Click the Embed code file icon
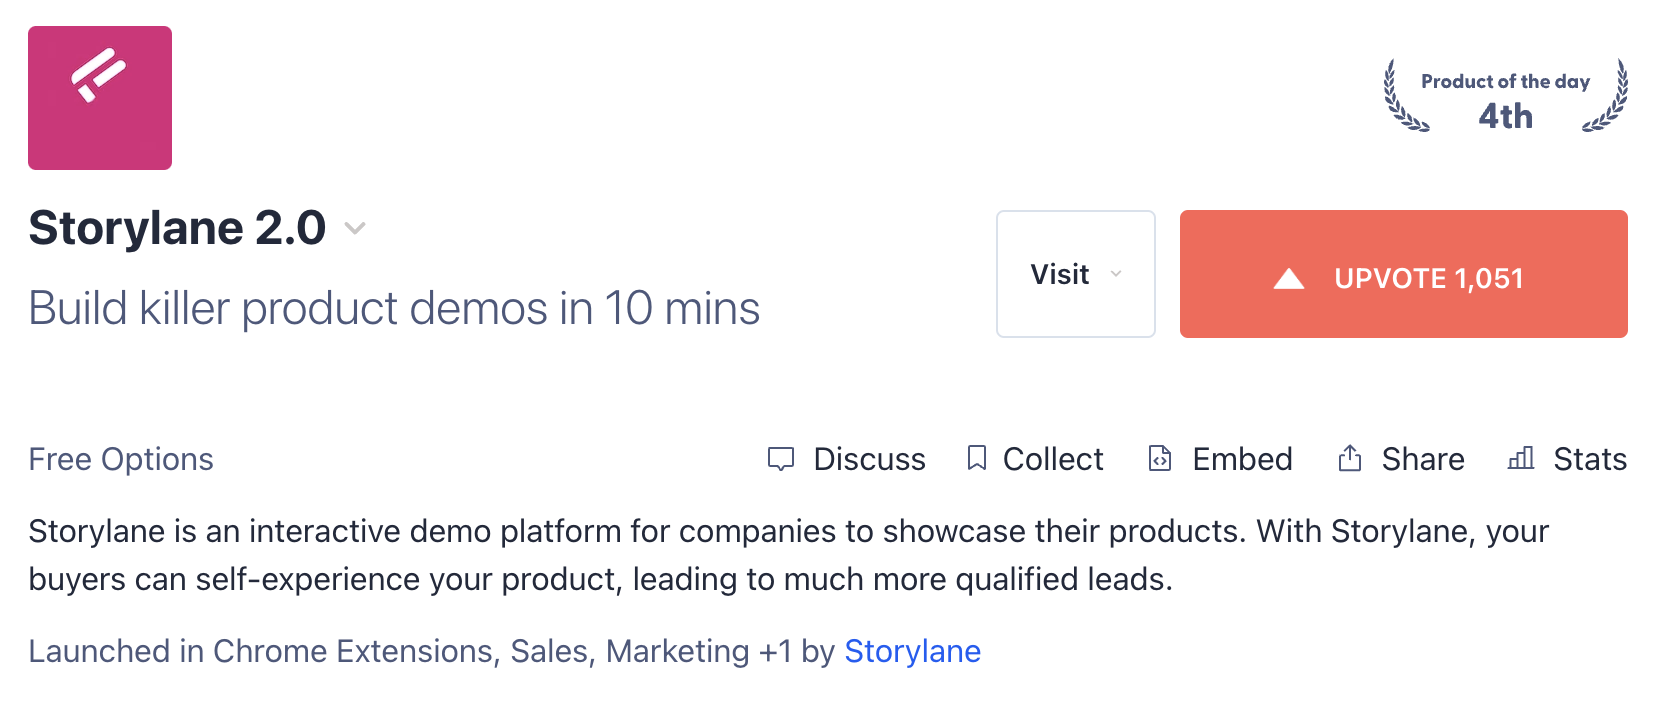This screenshot has height=712, width=1674. (1160, 458)
